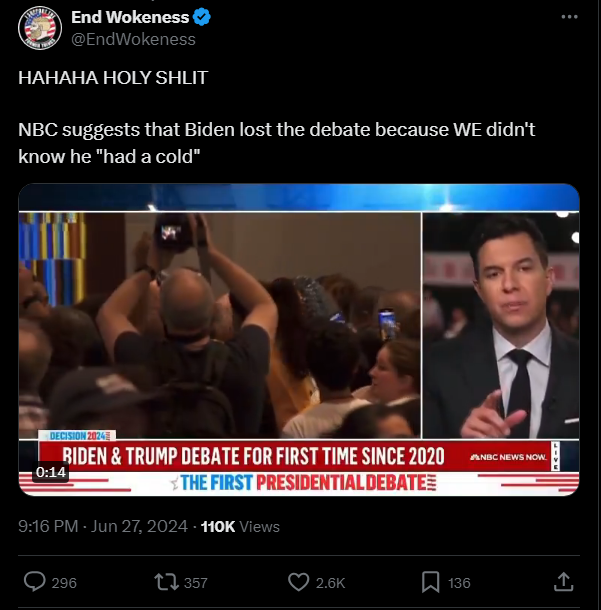Open the three-dot more options menu
The width and height of the screenshot is (601, 610).
[x=569, y=17]
